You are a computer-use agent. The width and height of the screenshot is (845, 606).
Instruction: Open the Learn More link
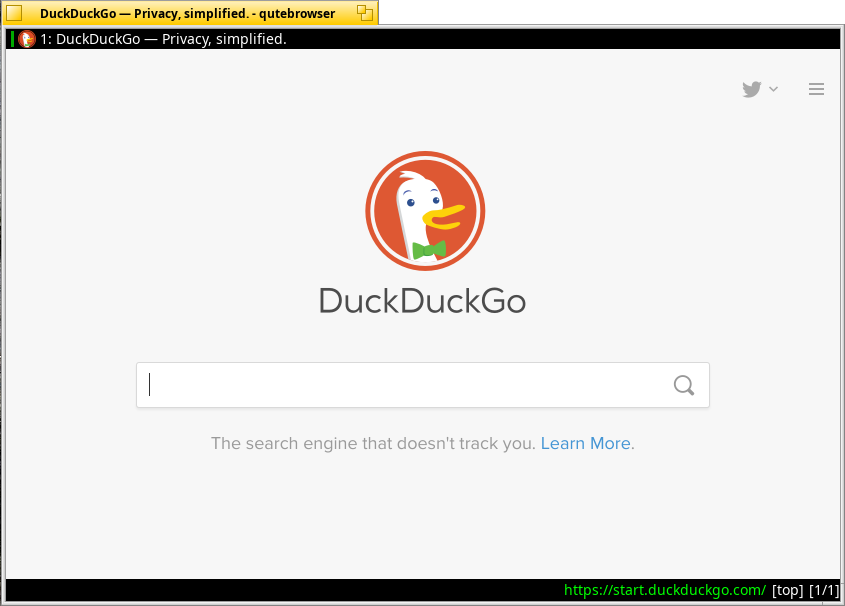click(585, 443)
